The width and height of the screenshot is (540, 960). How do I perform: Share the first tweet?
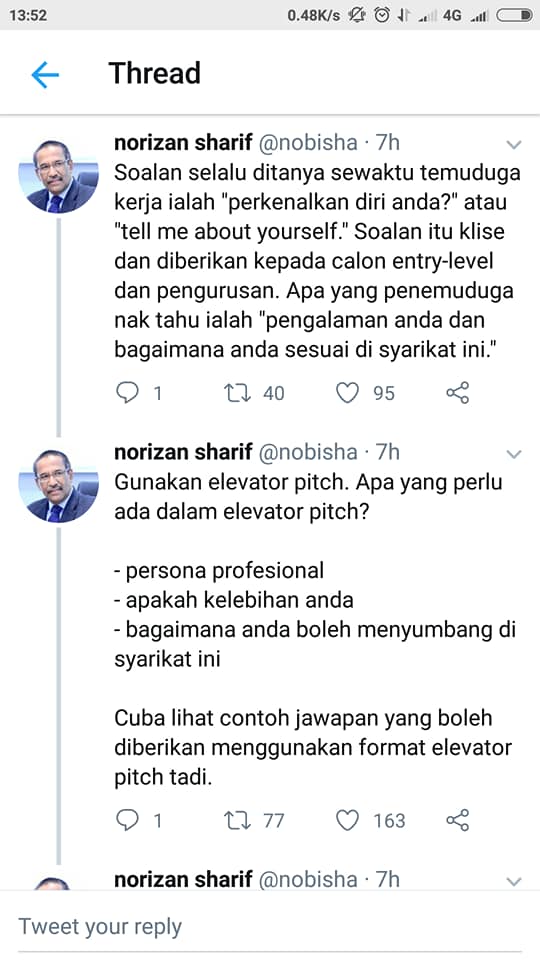pyautogui.click(x=457, y=392)
